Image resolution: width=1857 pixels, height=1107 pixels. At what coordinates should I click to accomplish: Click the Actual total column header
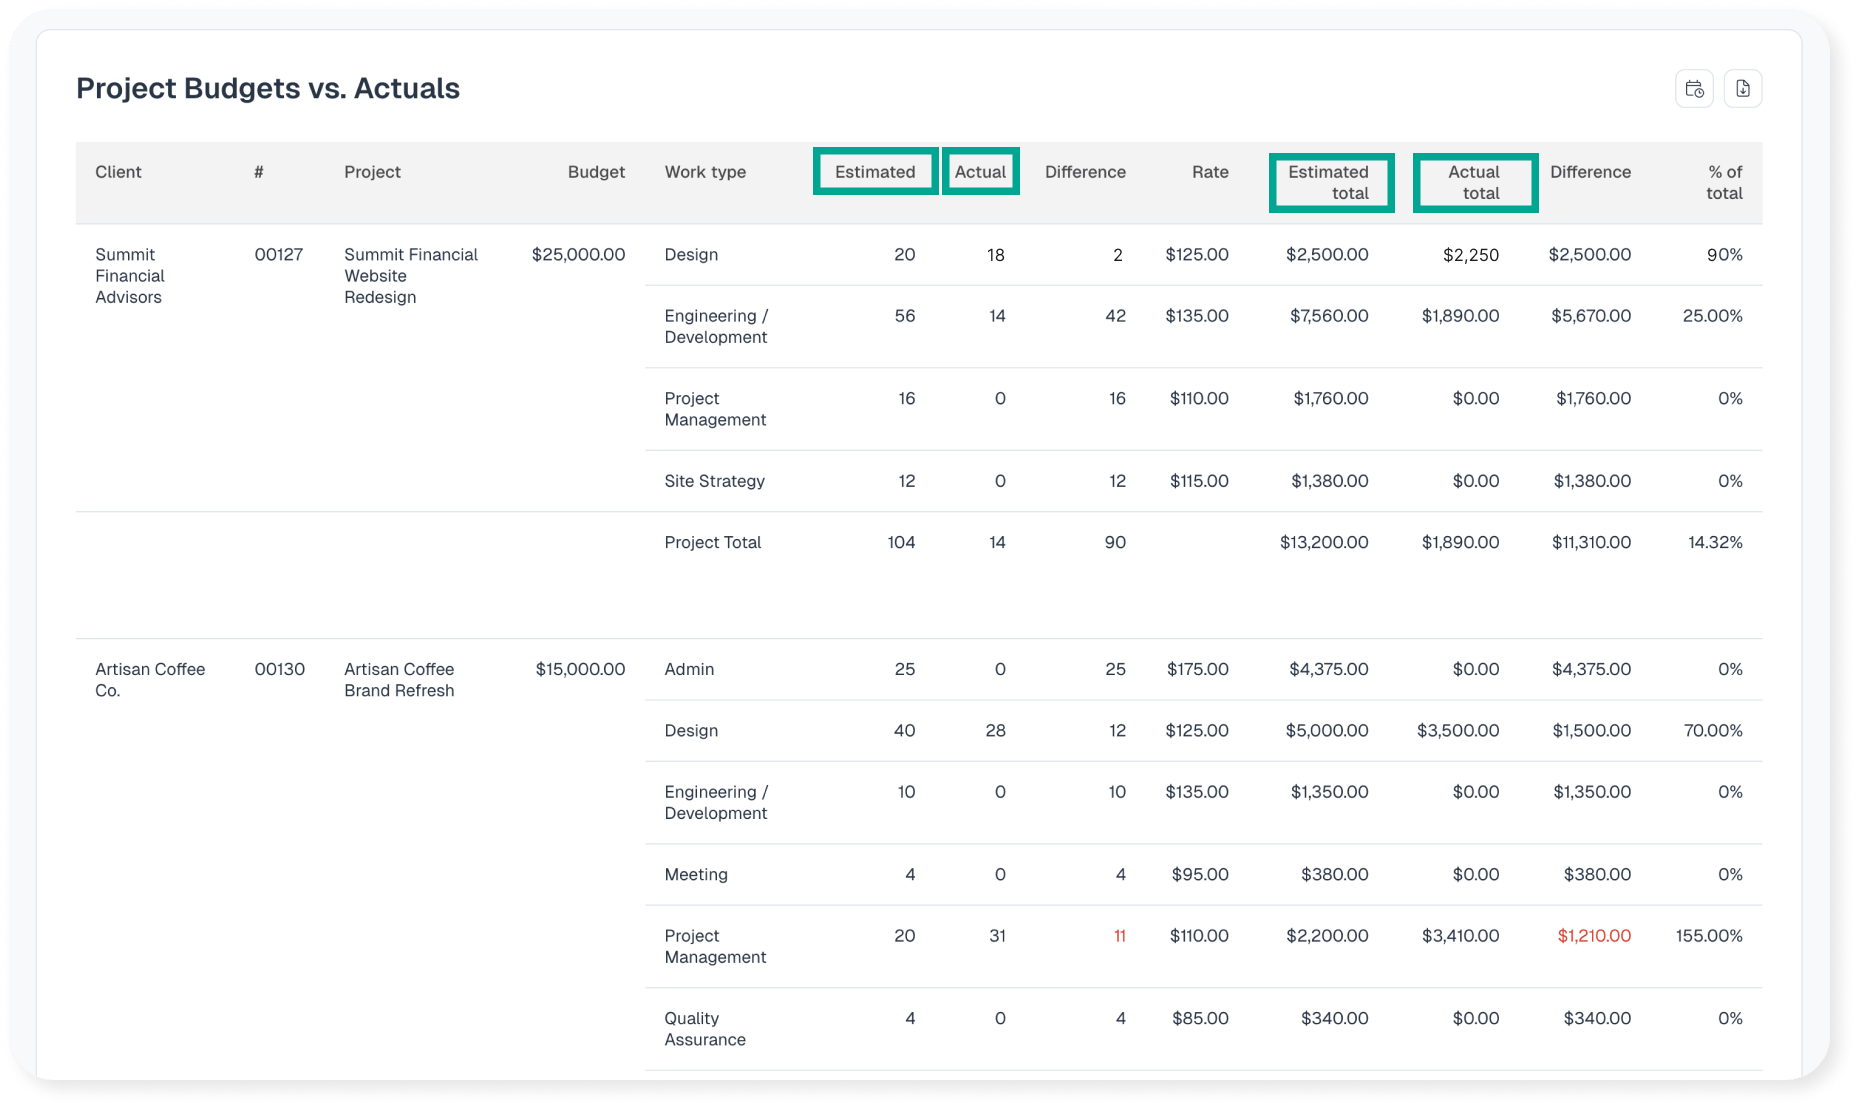(1475, 183)
